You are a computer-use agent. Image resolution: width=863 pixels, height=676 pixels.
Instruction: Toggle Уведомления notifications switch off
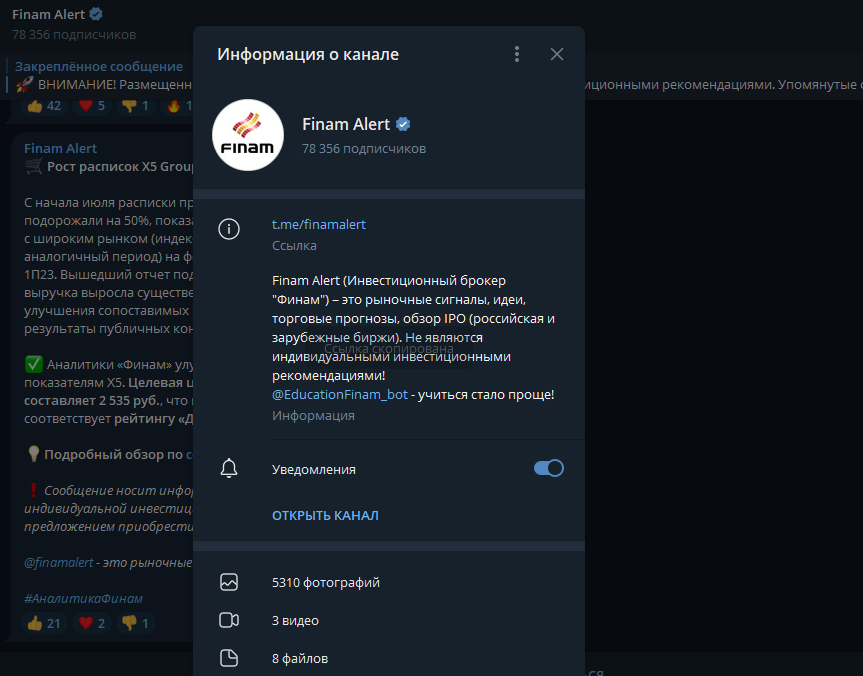[548, 467]
